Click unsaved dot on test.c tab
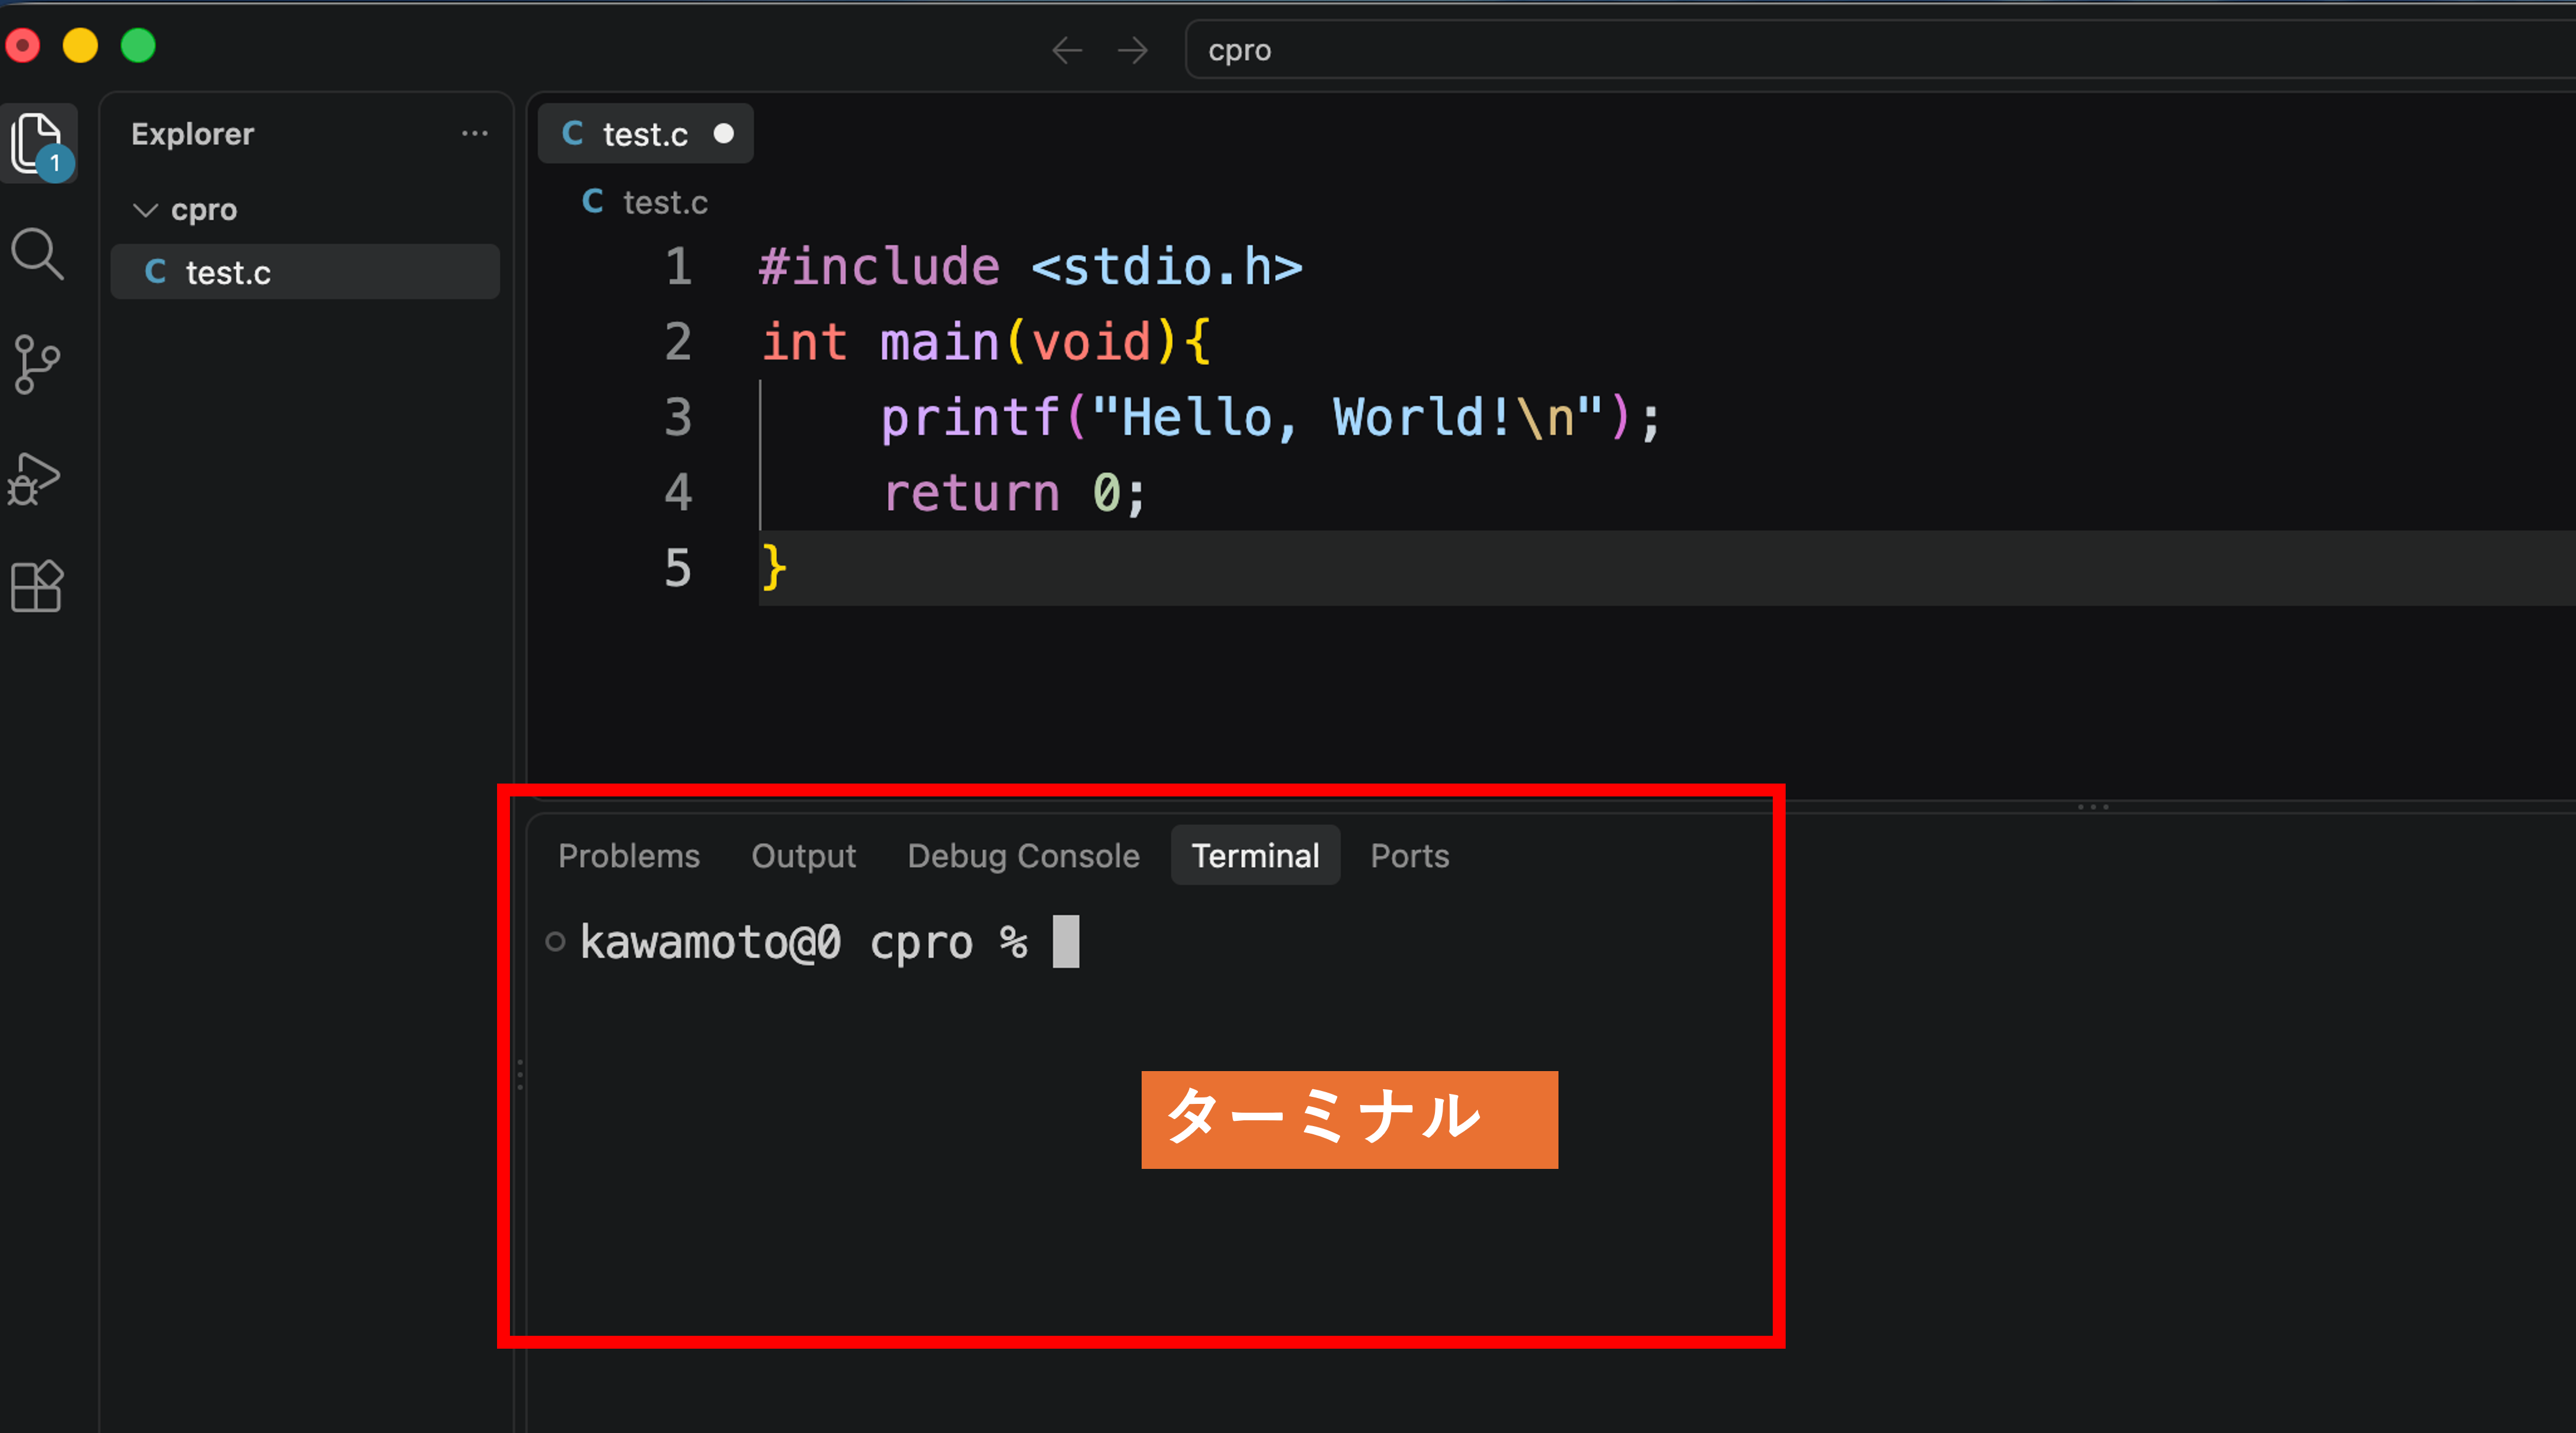The image size is (2576, 1433). point(724,133)
